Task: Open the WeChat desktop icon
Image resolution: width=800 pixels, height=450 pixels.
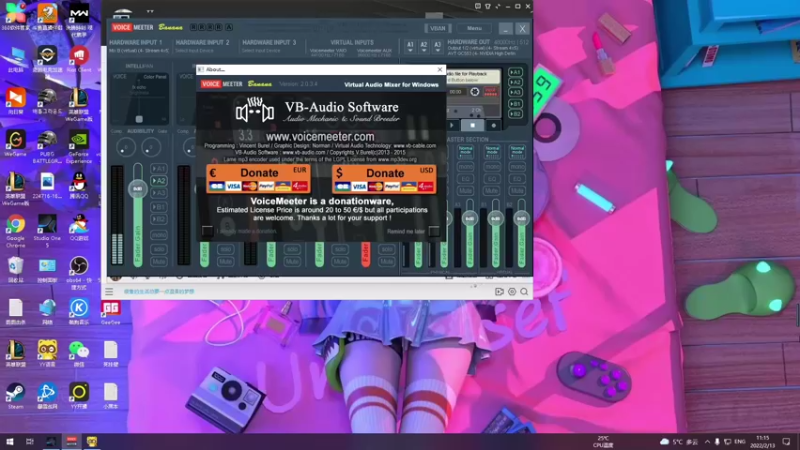Action: coord(79,354)
